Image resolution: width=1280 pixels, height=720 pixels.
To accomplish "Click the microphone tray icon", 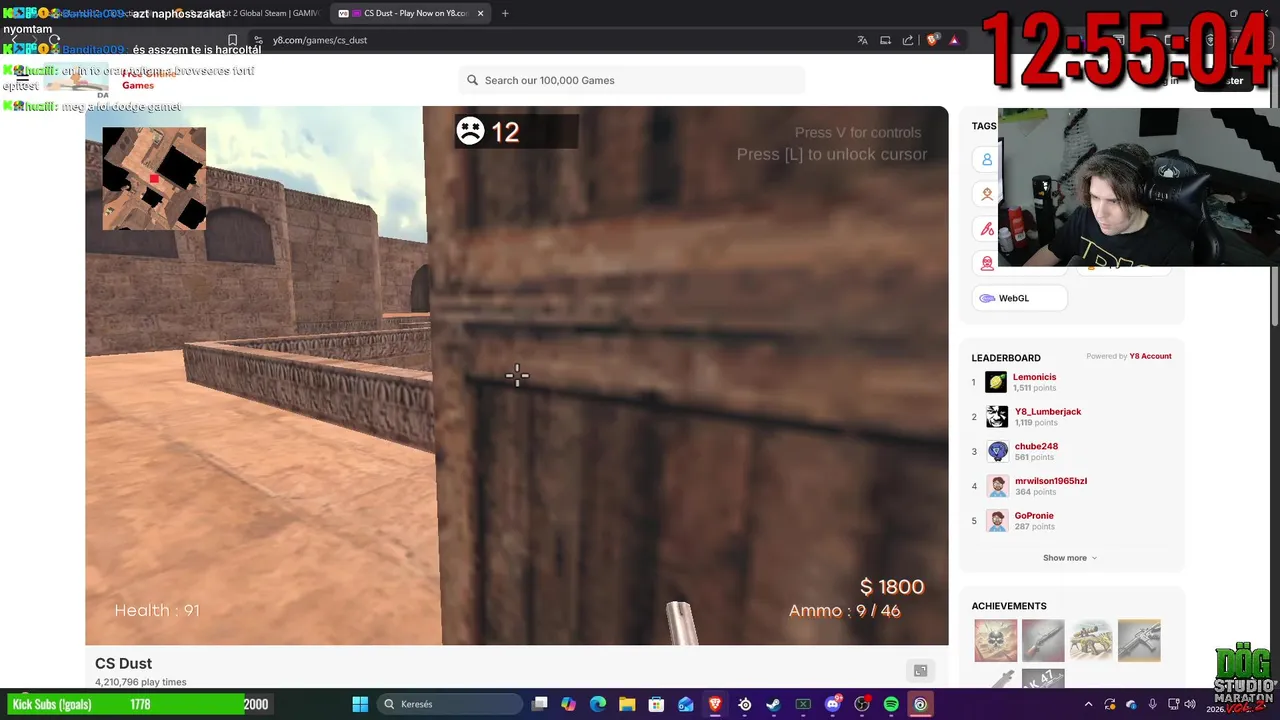I will click(x=1153, y=704).
